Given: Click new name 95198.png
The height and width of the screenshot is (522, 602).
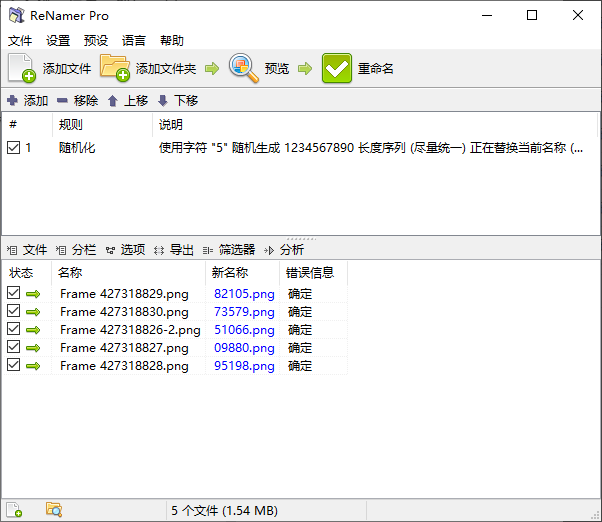Looking at the screenshot, I should point(244,366).
